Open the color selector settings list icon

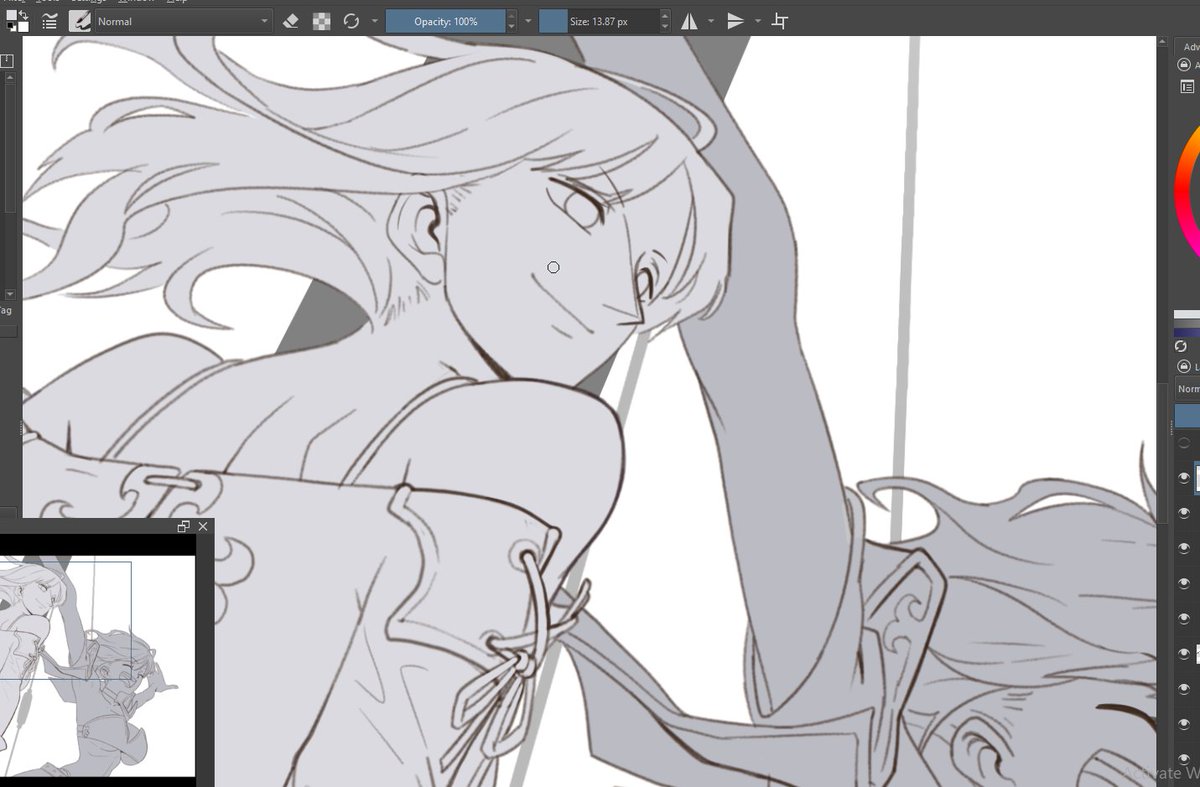point(1188,88)
